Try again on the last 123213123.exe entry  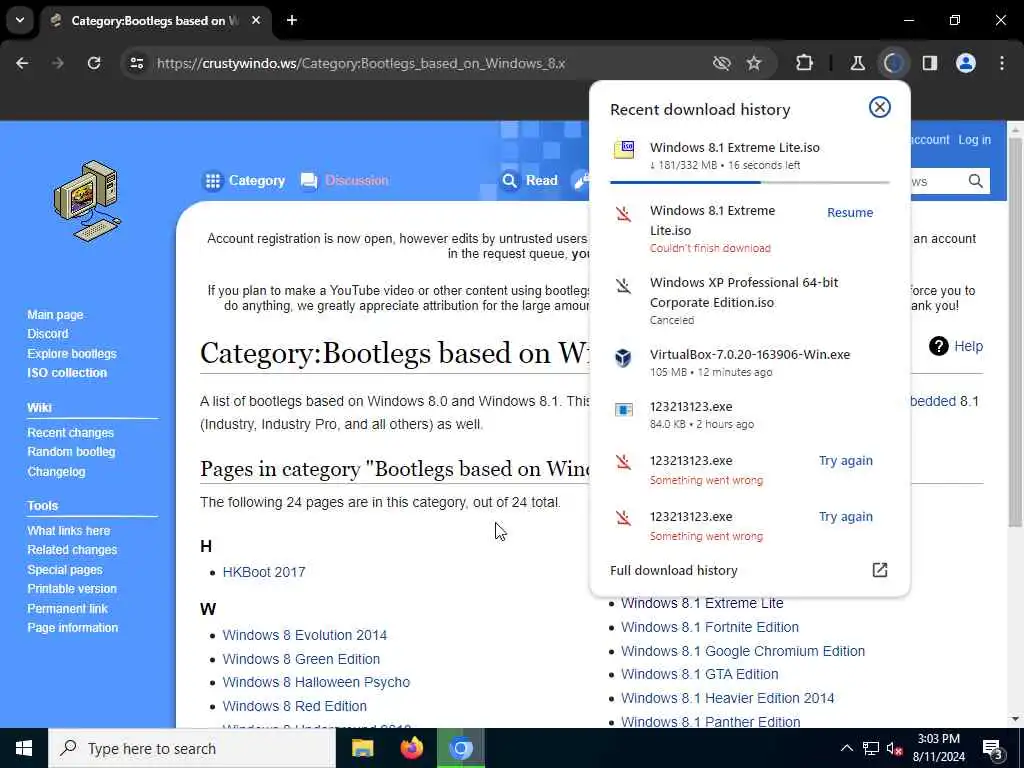[x=845, y=517]
